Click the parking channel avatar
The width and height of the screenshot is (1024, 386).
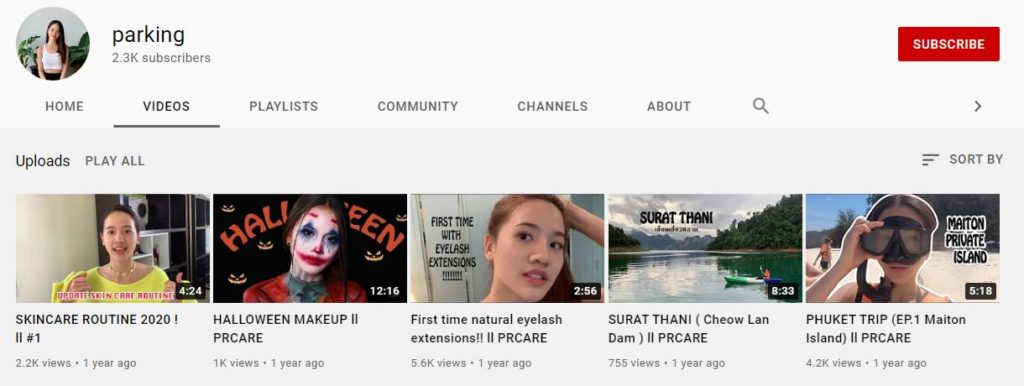tap(53, 44)
